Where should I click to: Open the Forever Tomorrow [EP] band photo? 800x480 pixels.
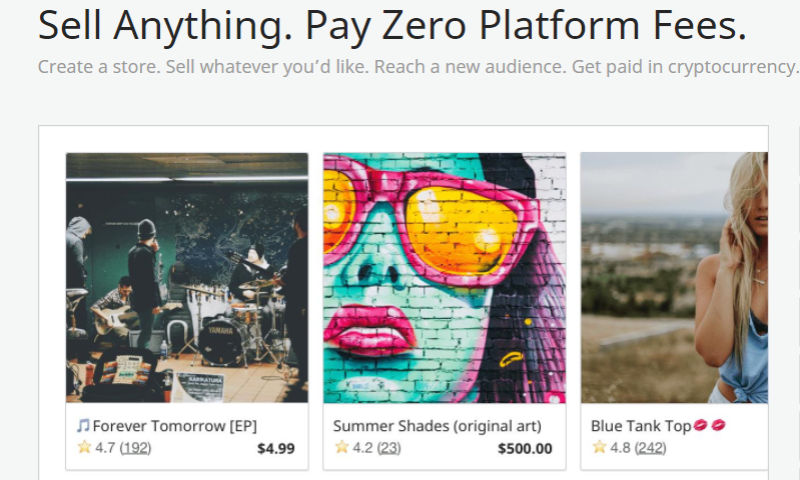(x=187, y=278)
